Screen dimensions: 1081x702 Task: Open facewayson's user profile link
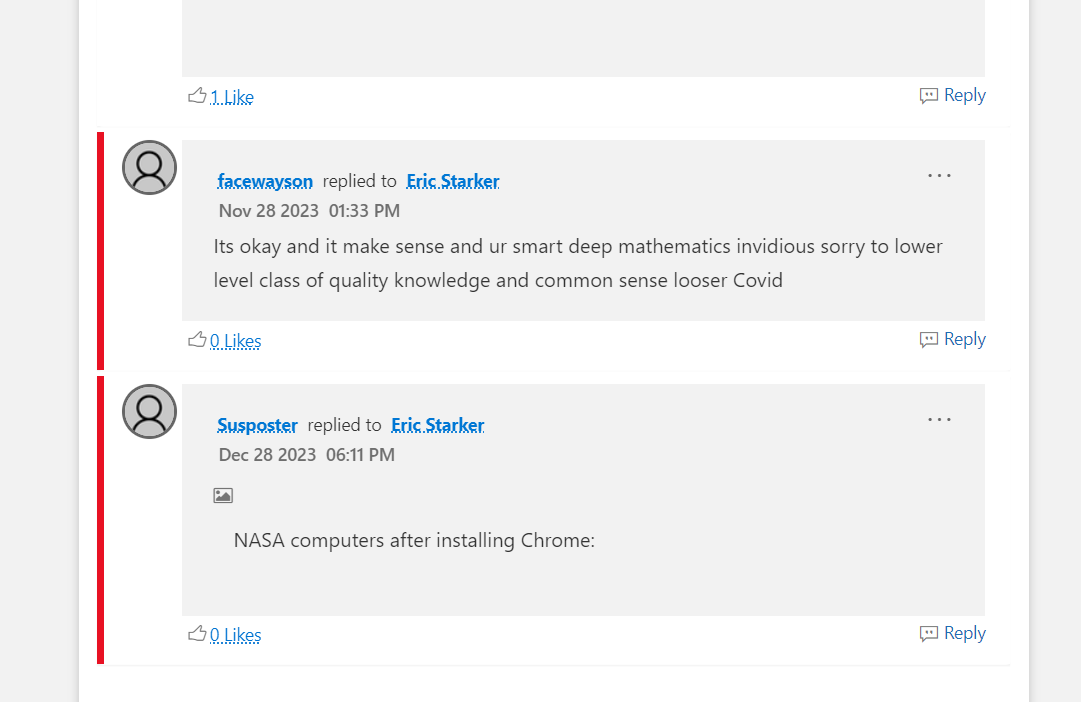[264, 181]
